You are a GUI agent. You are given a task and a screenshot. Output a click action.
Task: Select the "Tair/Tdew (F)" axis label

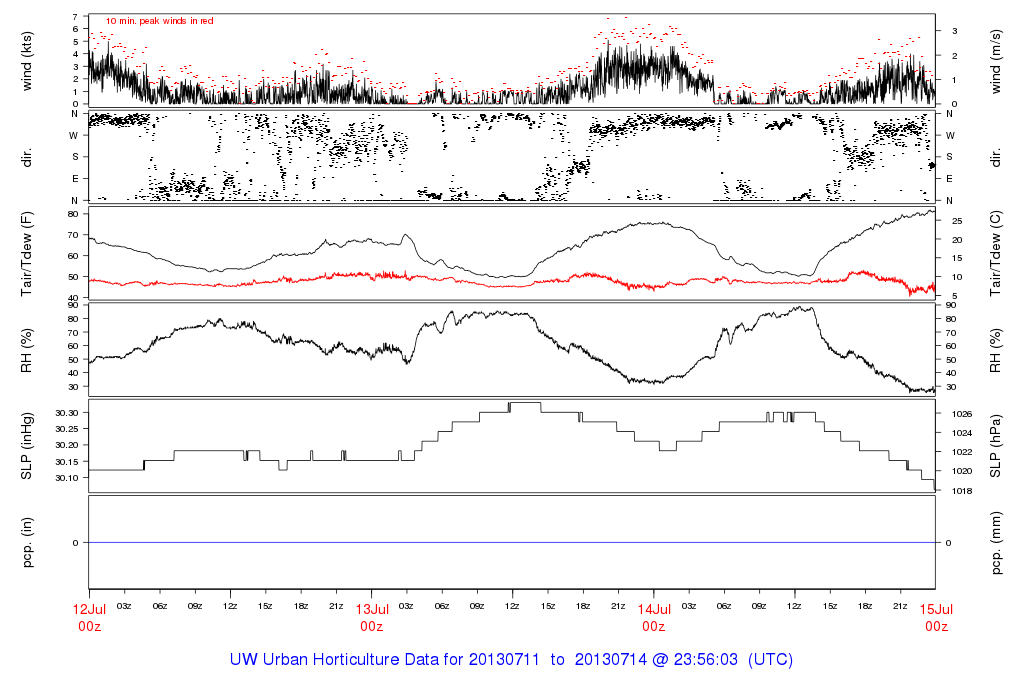click(27, 253)
